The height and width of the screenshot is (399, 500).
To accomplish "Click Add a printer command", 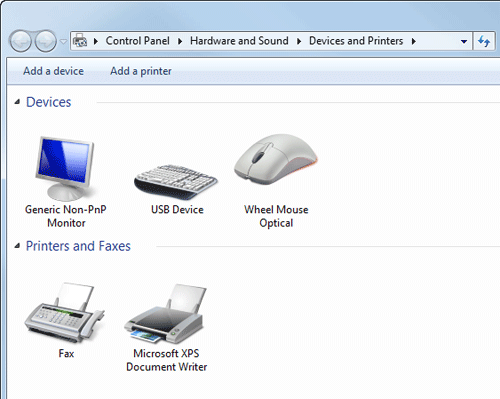I will [141, 71].
